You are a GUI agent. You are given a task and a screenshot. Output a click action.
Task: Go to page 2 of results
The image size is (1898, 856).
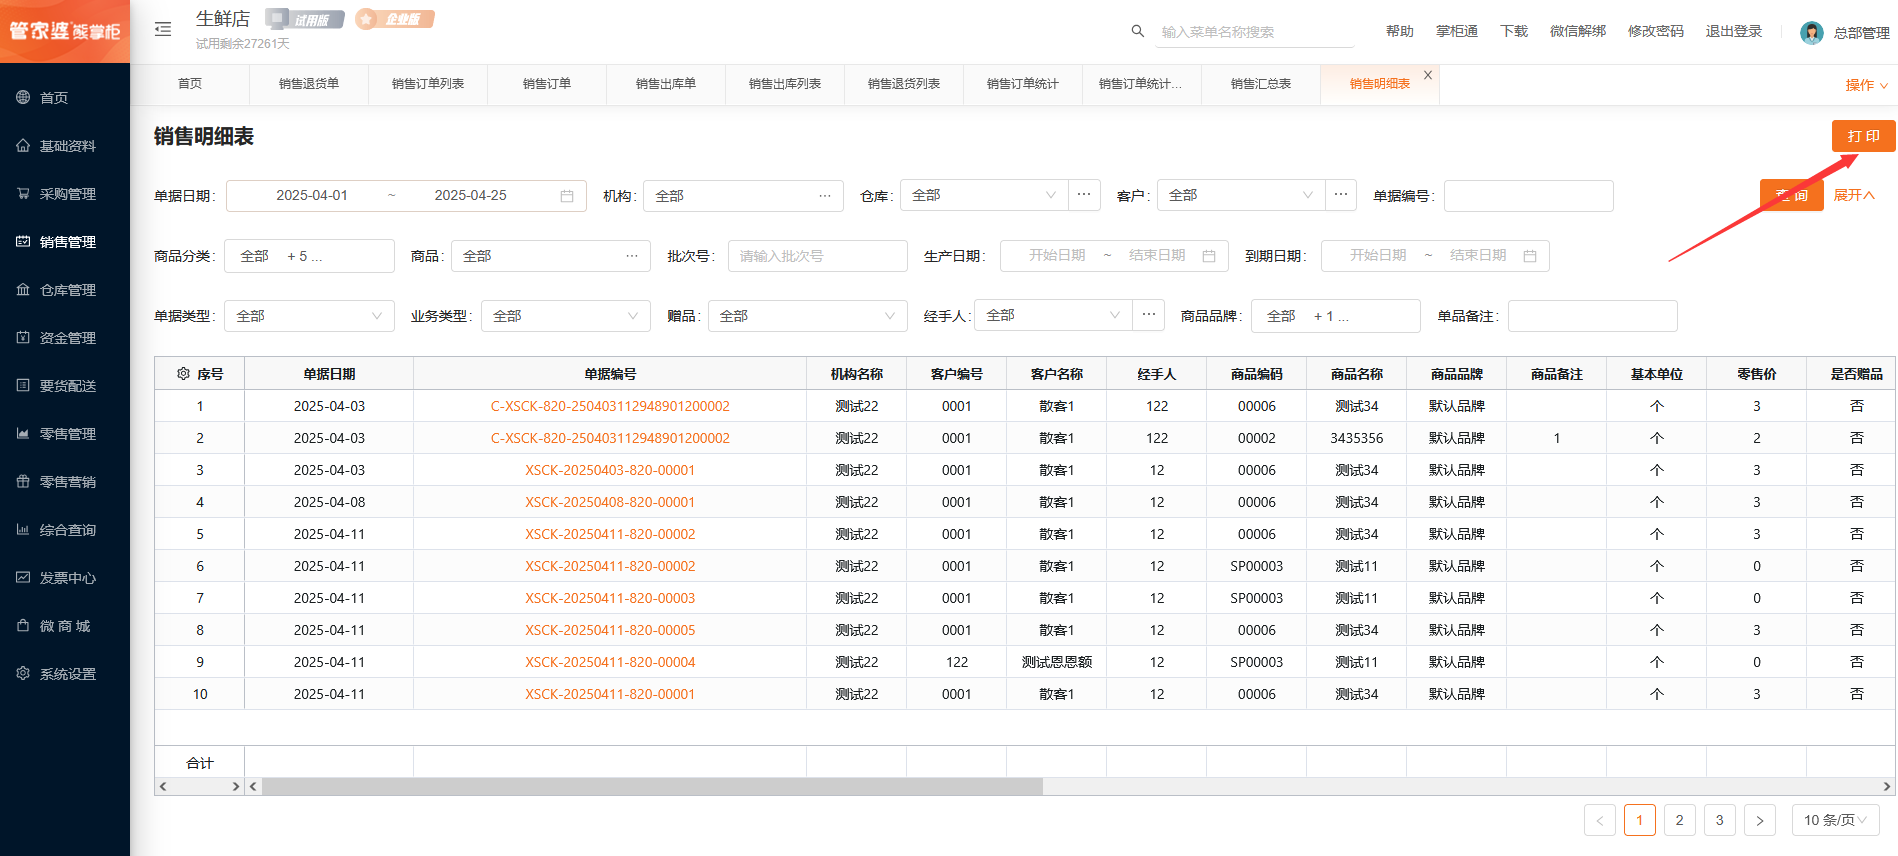(x=1679, y=820)
